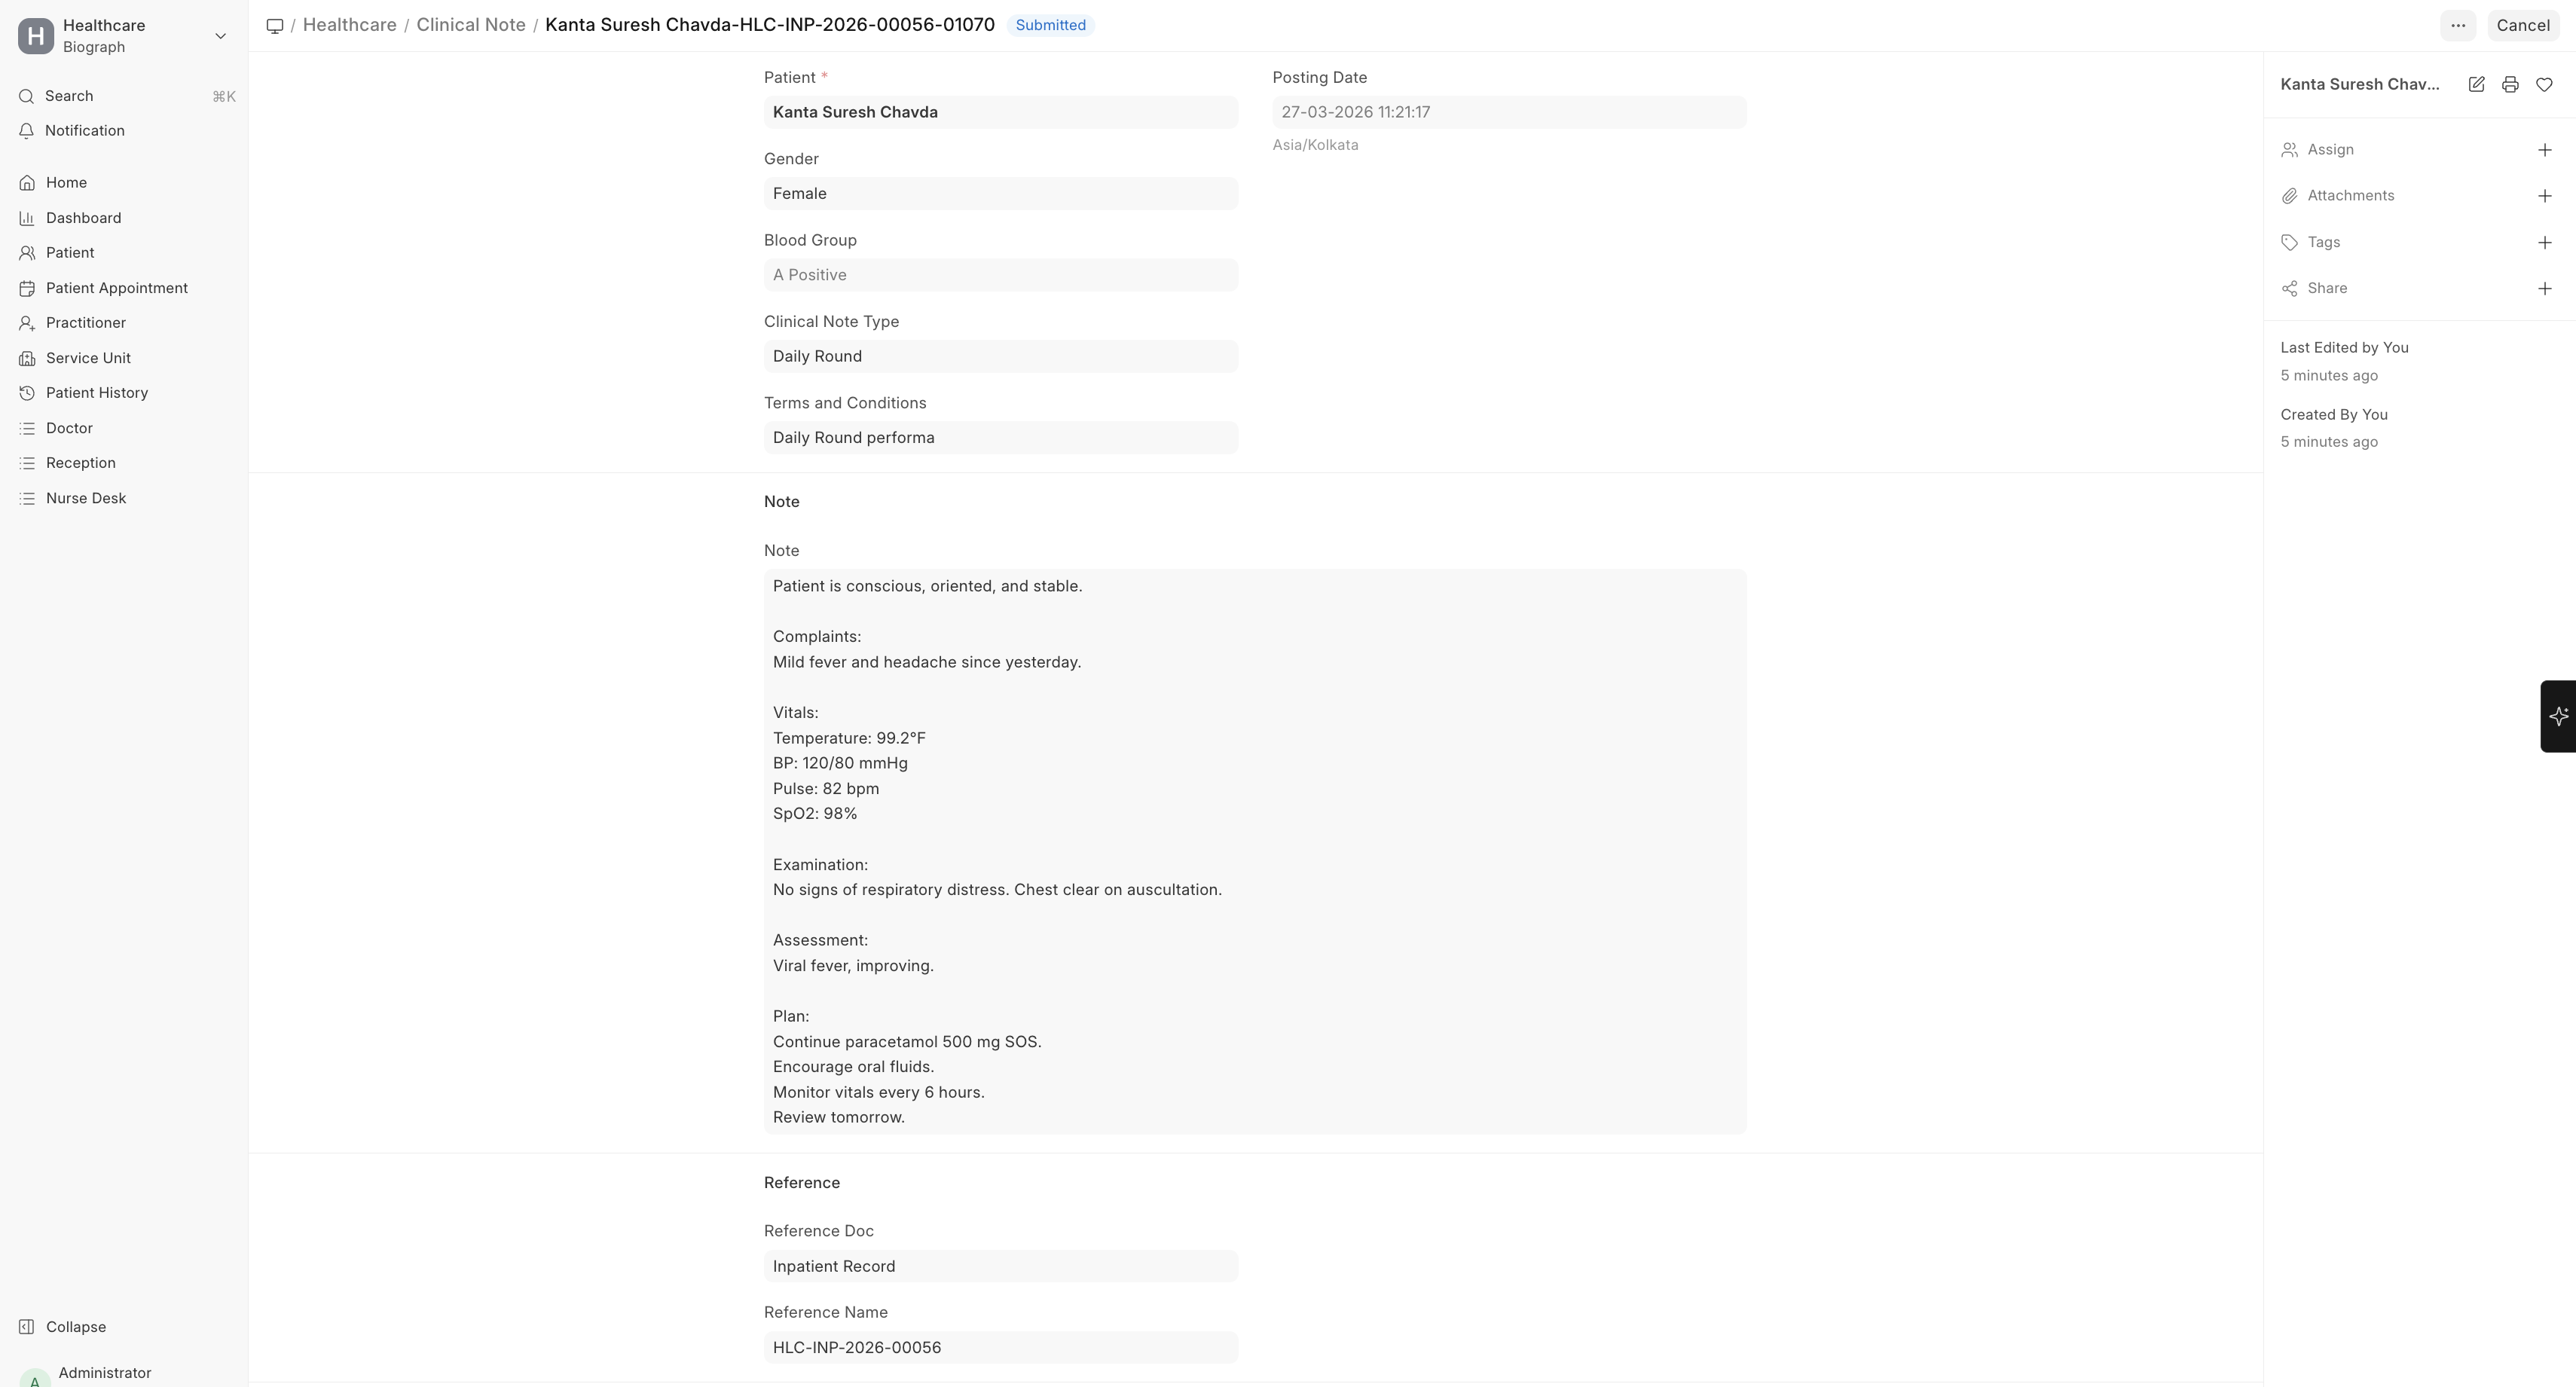Like the document with heart icon
This screenshot has height=1387, width=2576.
click(x=2544, y=85)
